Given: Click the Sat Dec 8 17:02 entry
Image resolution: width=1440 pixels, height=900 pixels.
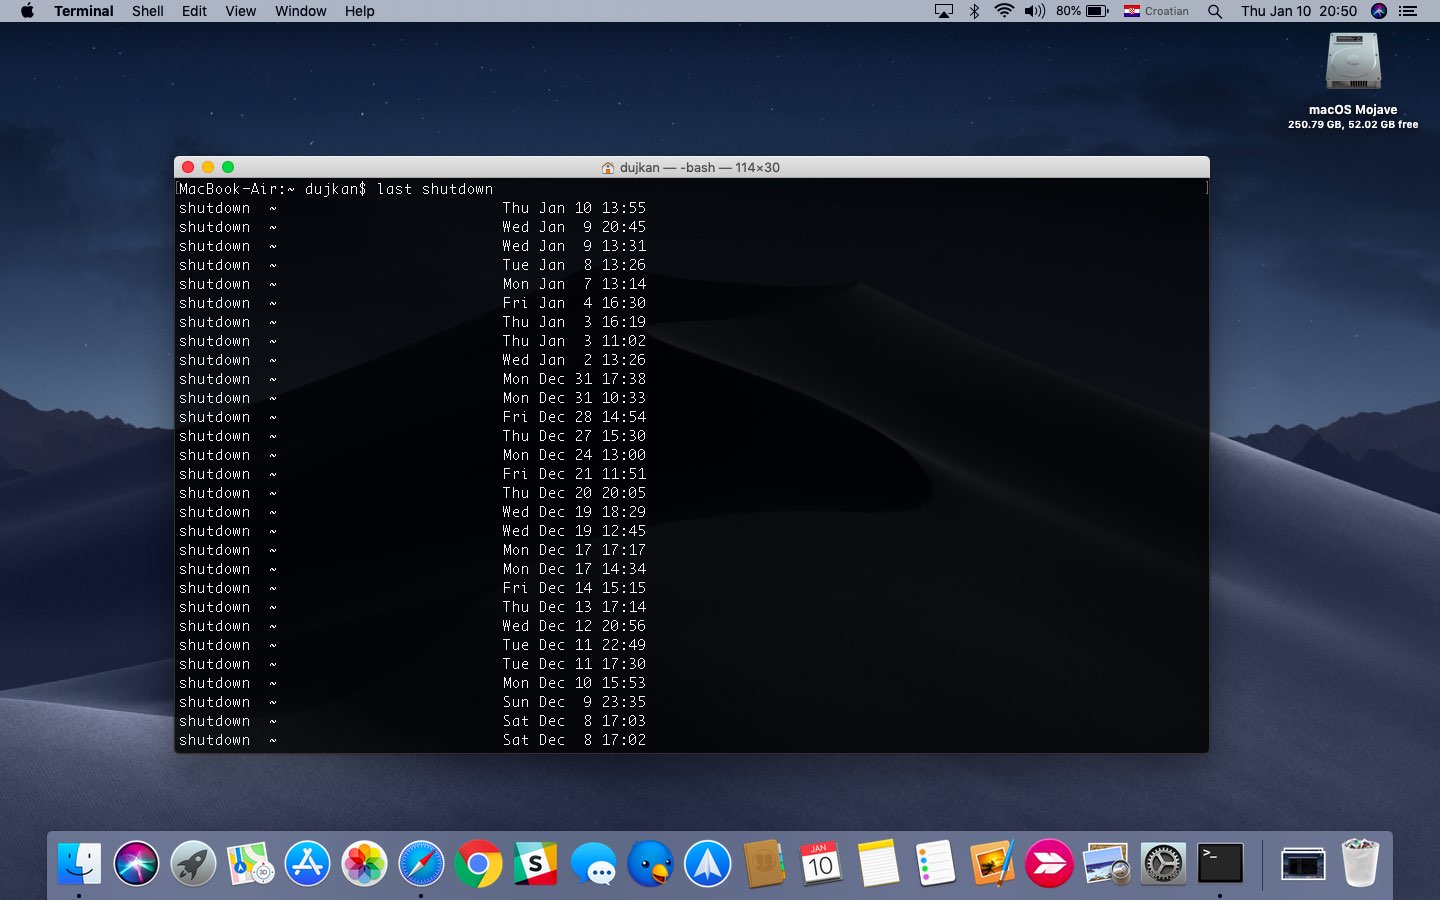Looking at the screenshot, I should [574, 740].
